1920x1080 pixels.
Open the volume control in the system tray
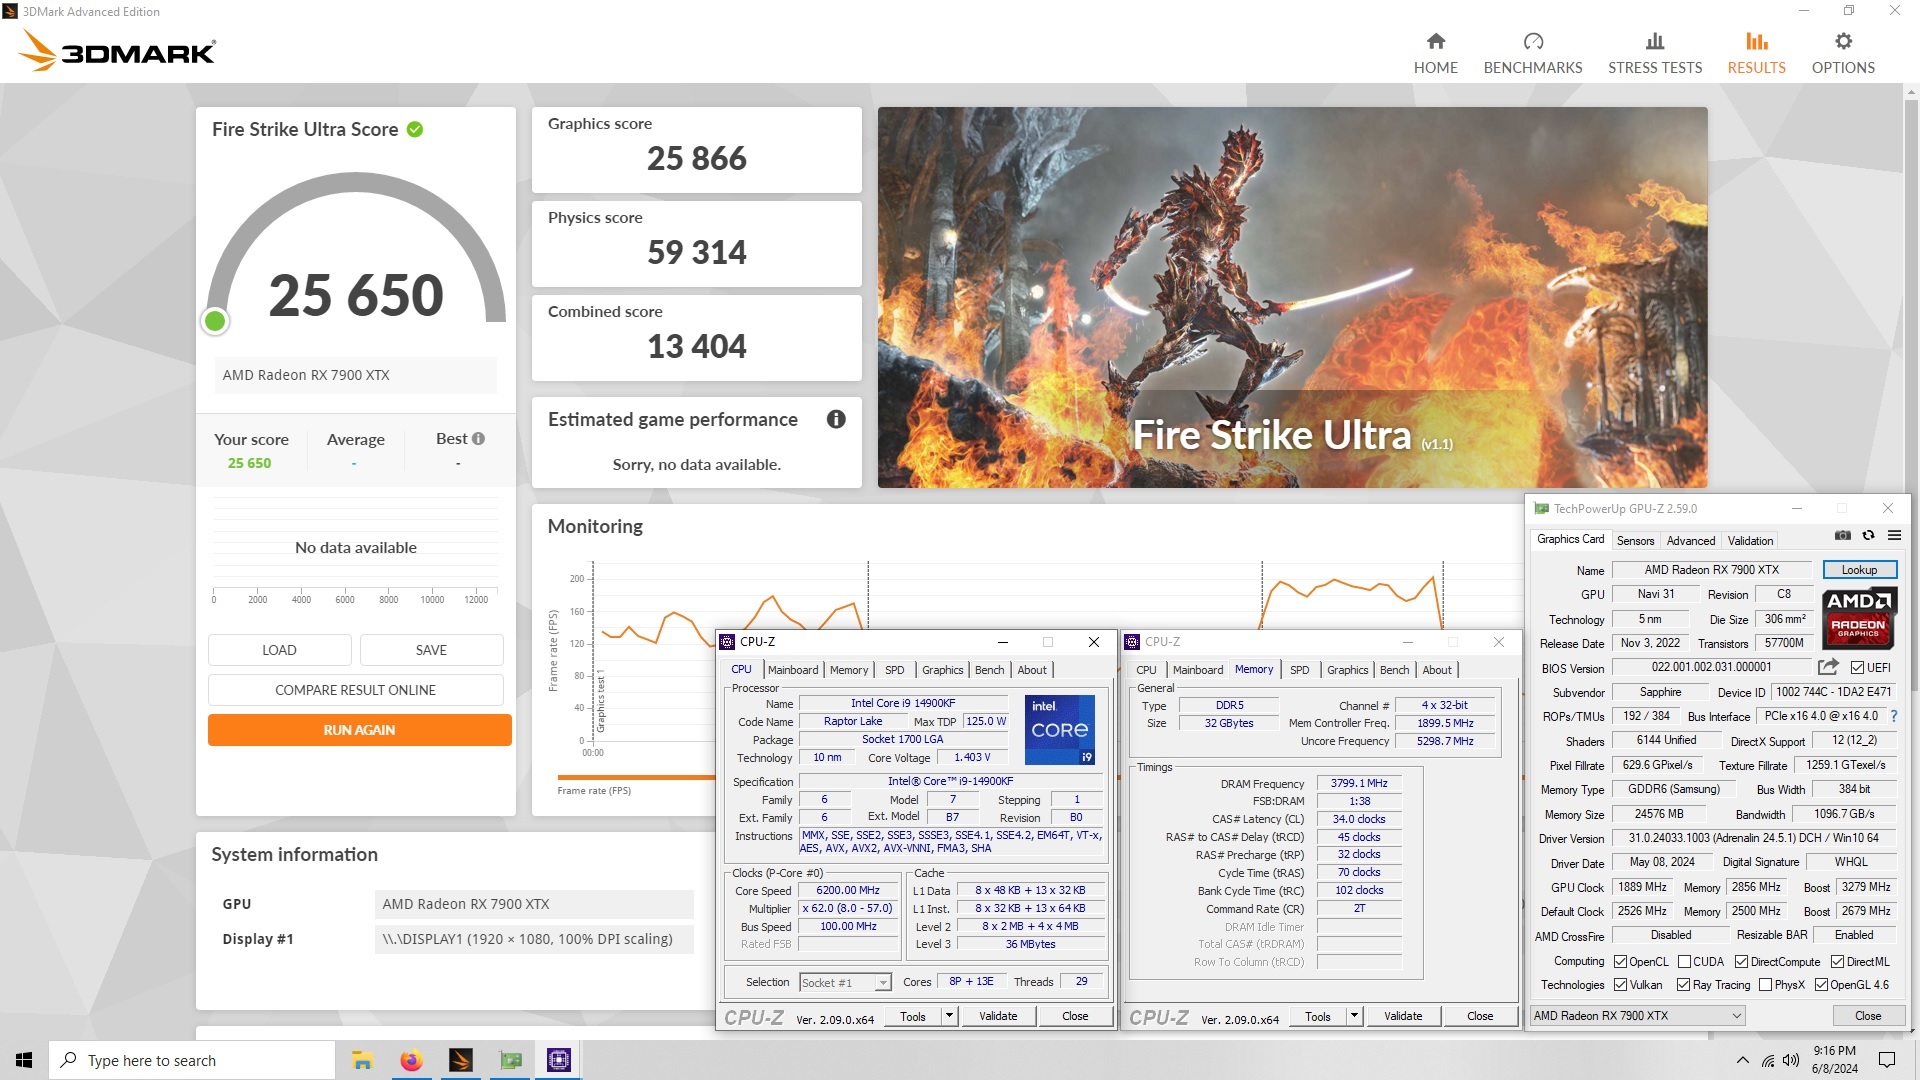coord(1791,1060)
